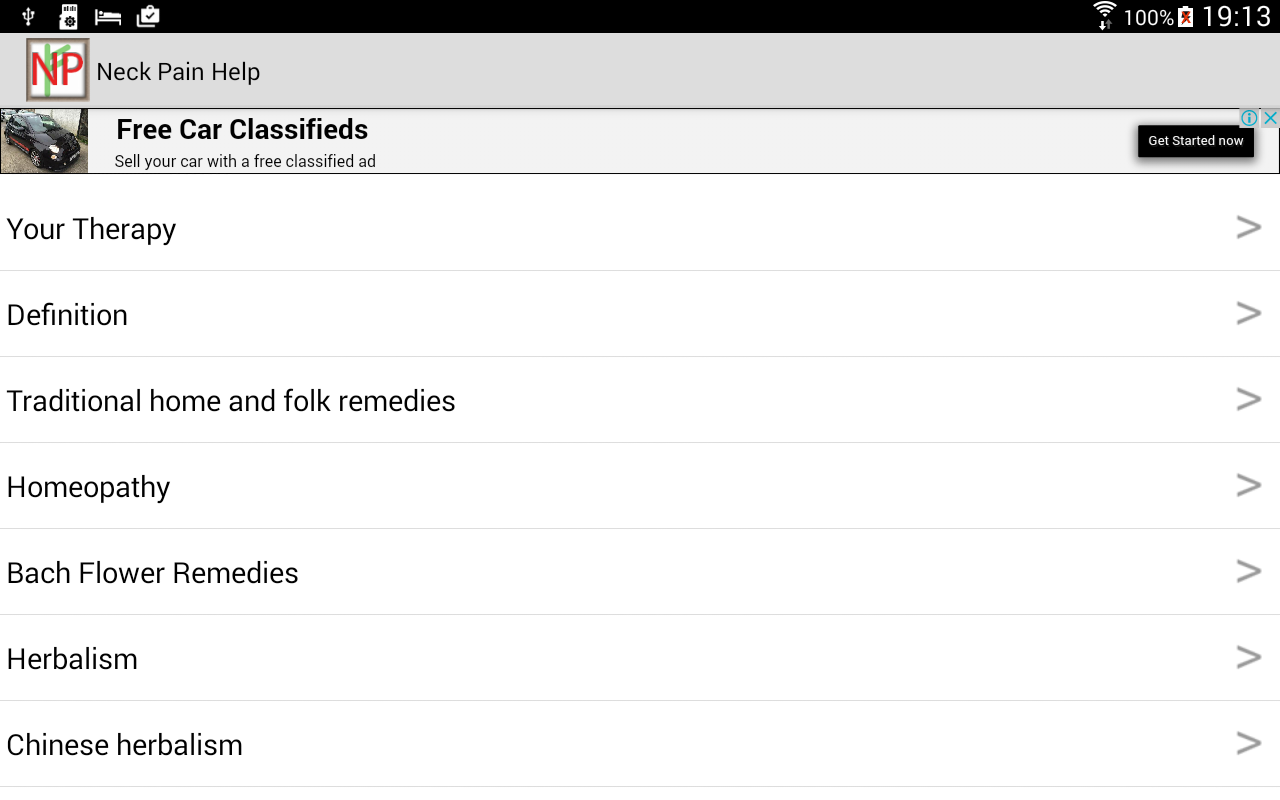Click the ad info icon
Screen dimensions: 1280x800
click(x=1249, y=118)
